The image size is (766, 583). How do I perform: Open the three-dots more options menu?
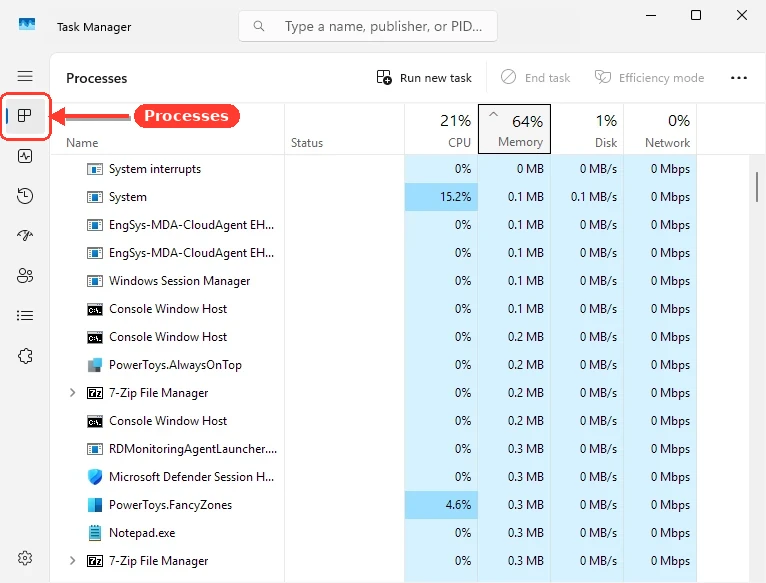pyautogui.click(x=739, y=78)
